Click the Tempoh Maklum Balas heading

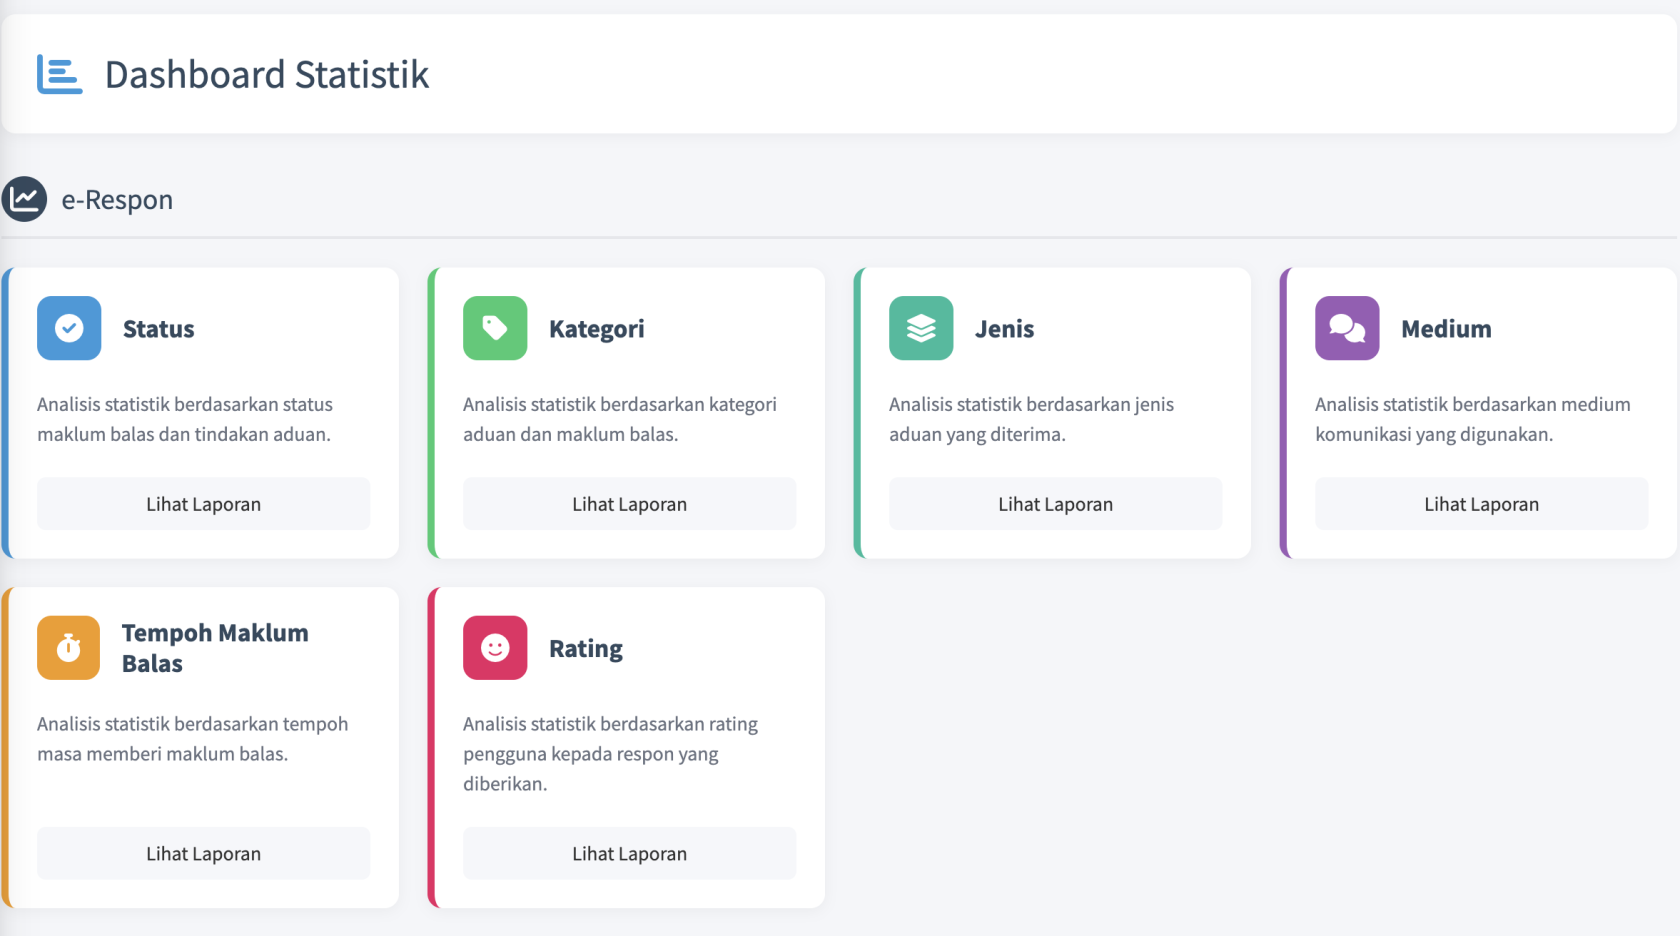(x=215, y=648)
